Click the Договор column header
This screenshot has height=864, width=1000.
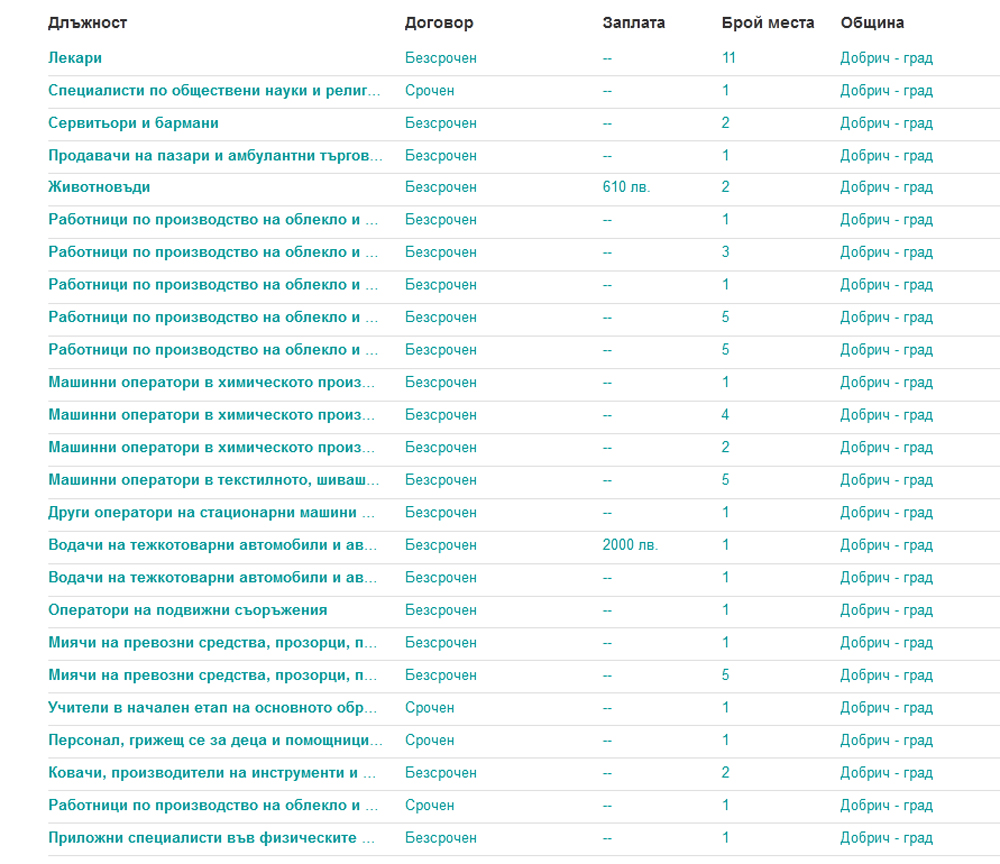tap(439, 22)
